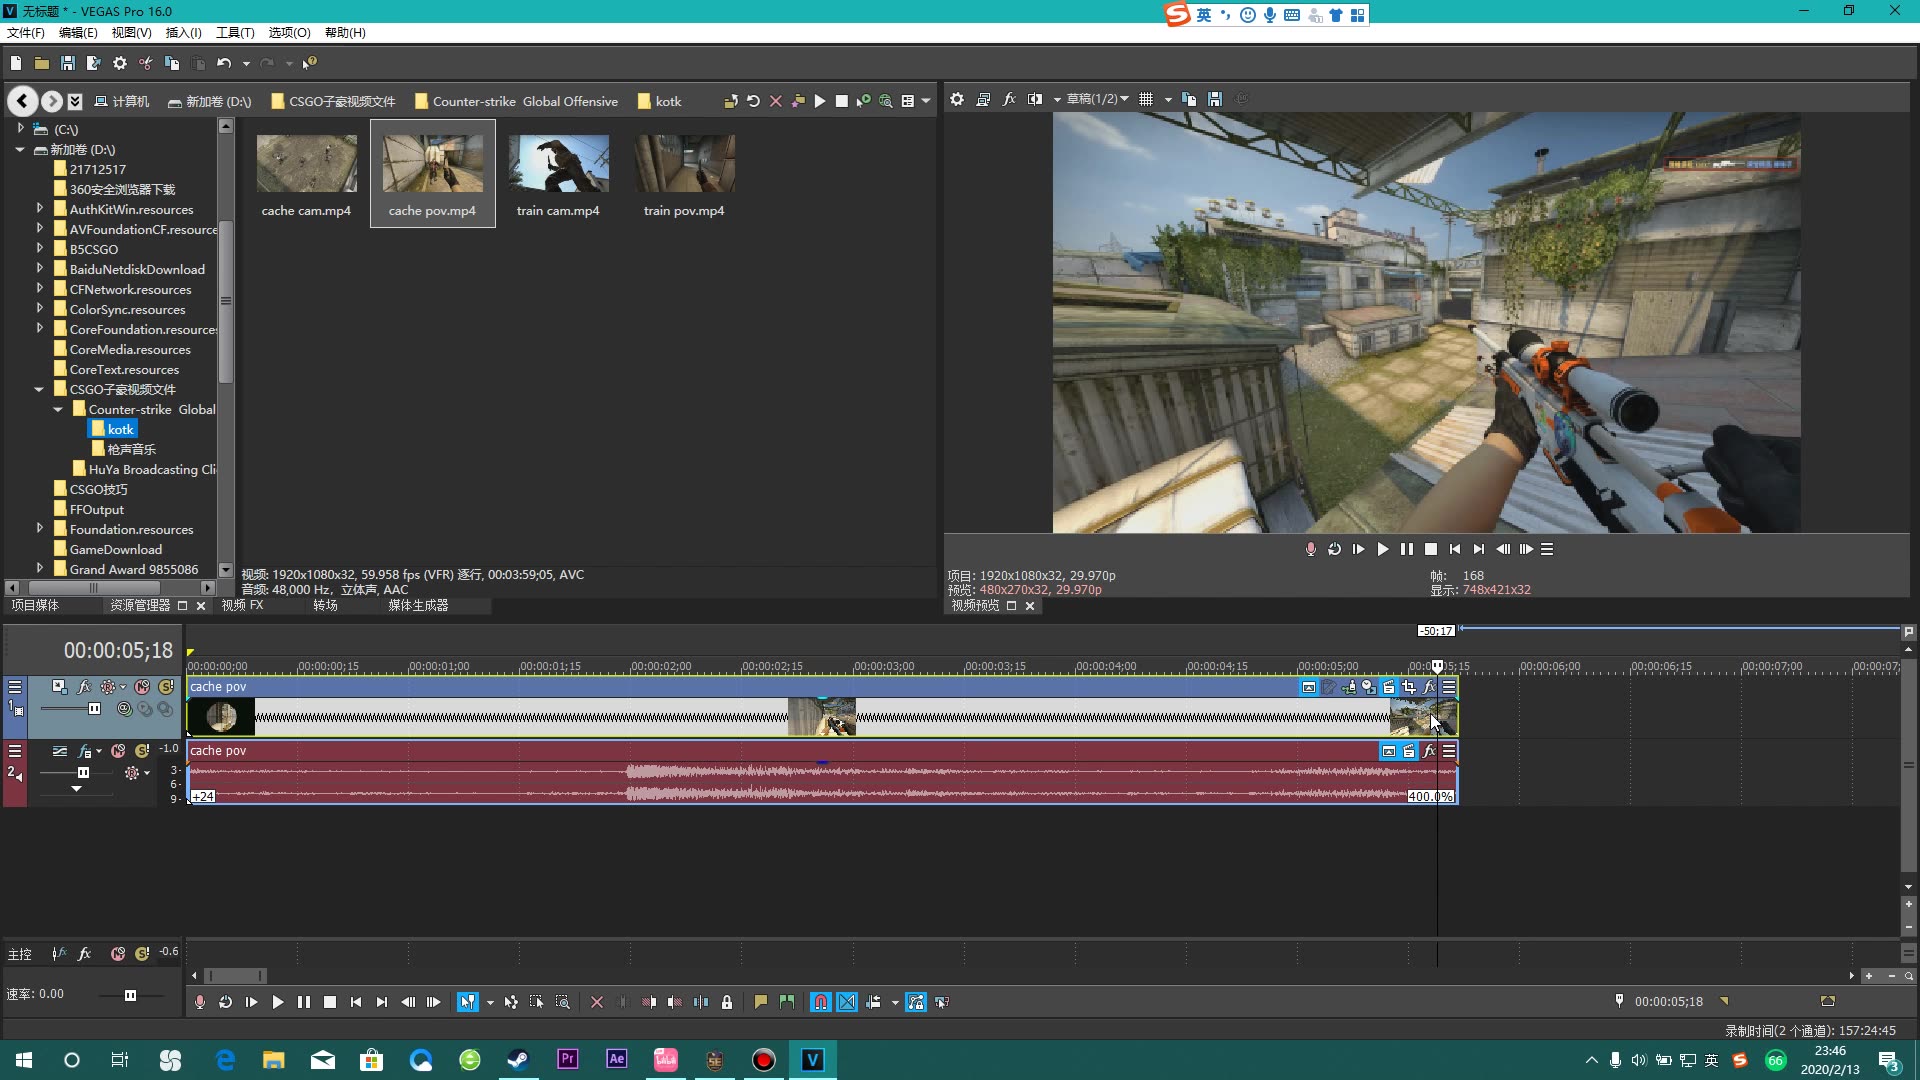Click the Cut scissors icon in main toolbar

[x=146, y=63]
